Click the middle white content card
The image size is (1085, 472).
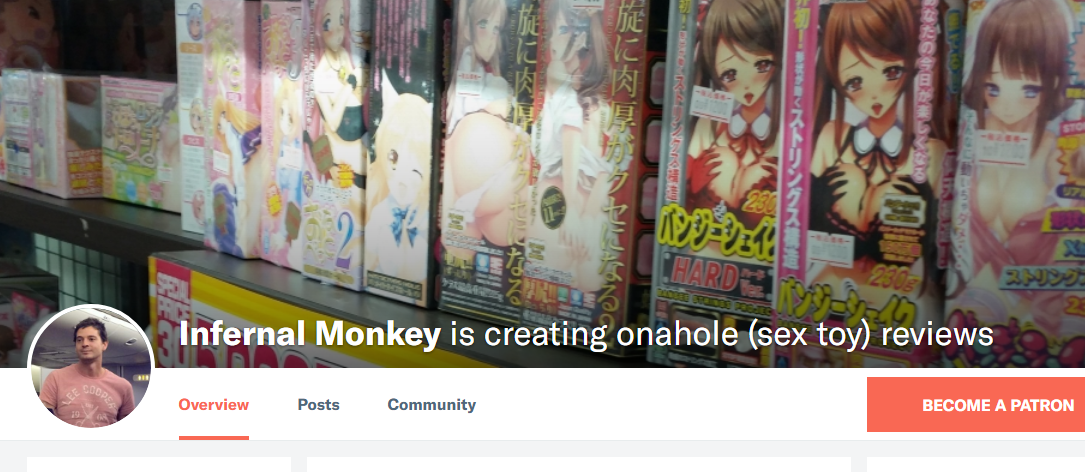coord(578,464)
